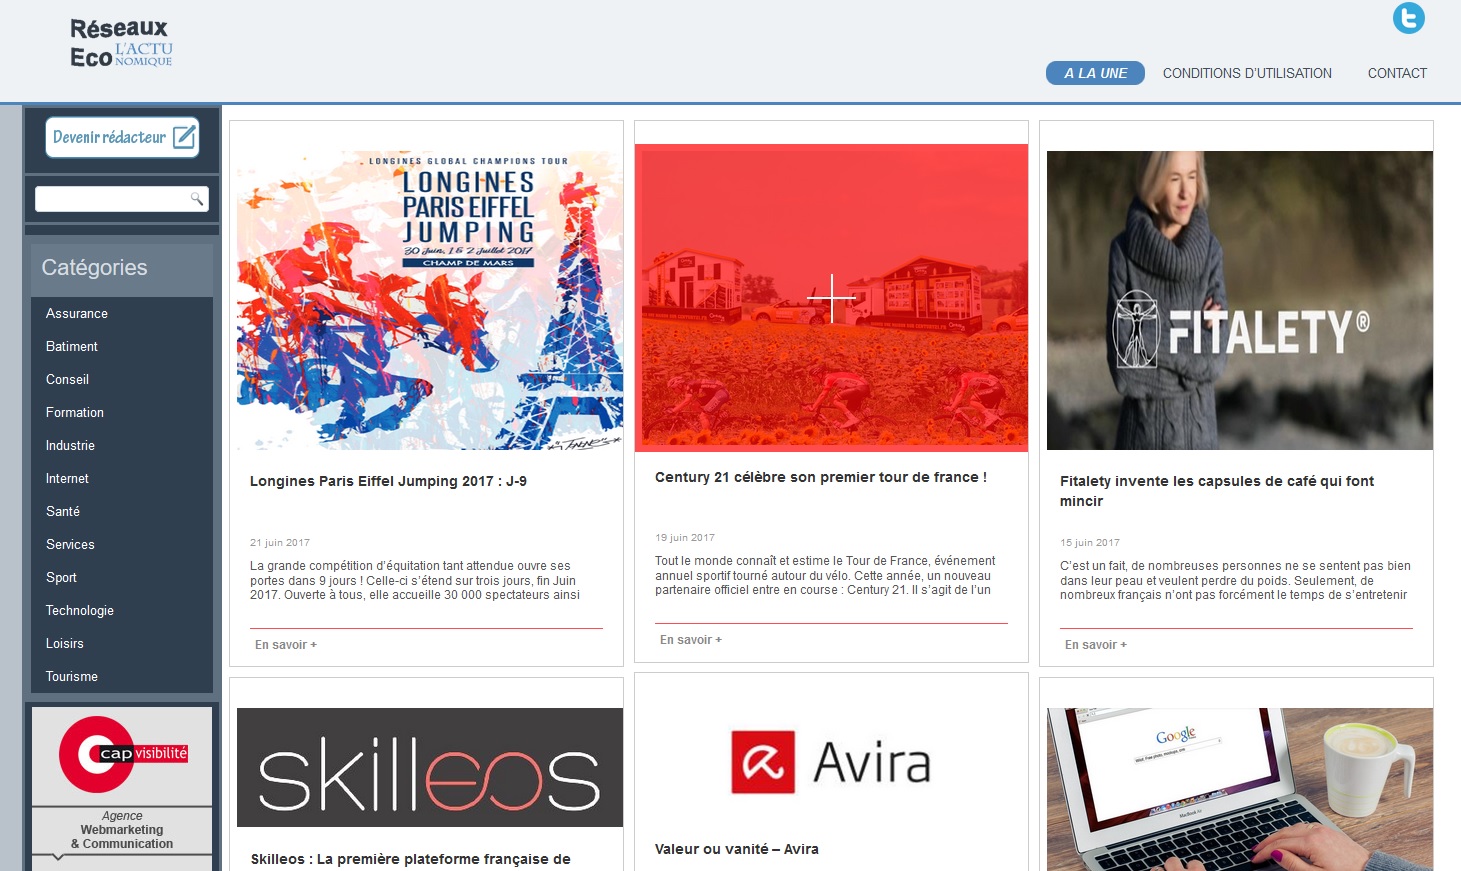Image resolution: width=1461 pixels, height=871 pixels.
Task: Open the Century 21 Tour de France image
Action: pos(831,298)
